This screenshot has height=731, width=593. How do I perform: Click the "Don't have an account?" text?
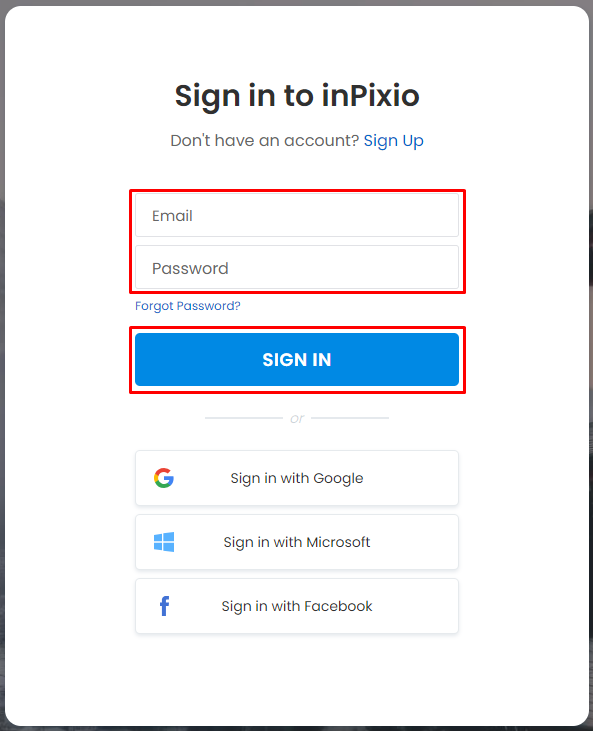(x=265, y=140)
